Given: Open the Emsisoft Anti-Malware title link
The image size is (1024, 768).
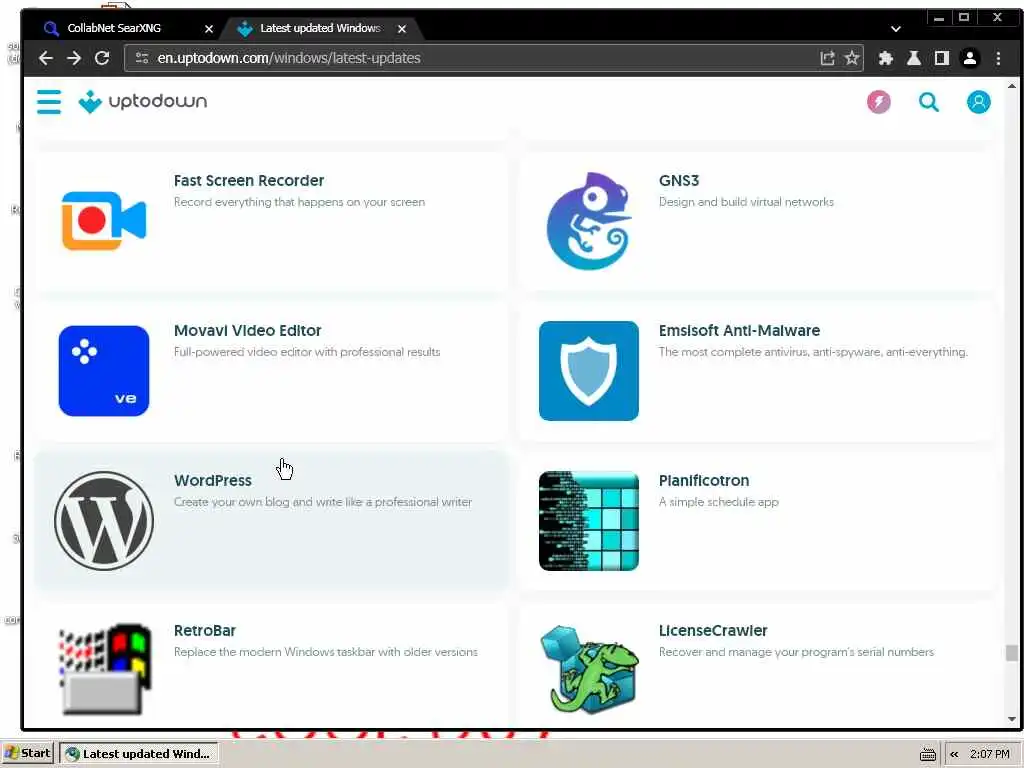Looking at the screenshot, I should point(739,331).
